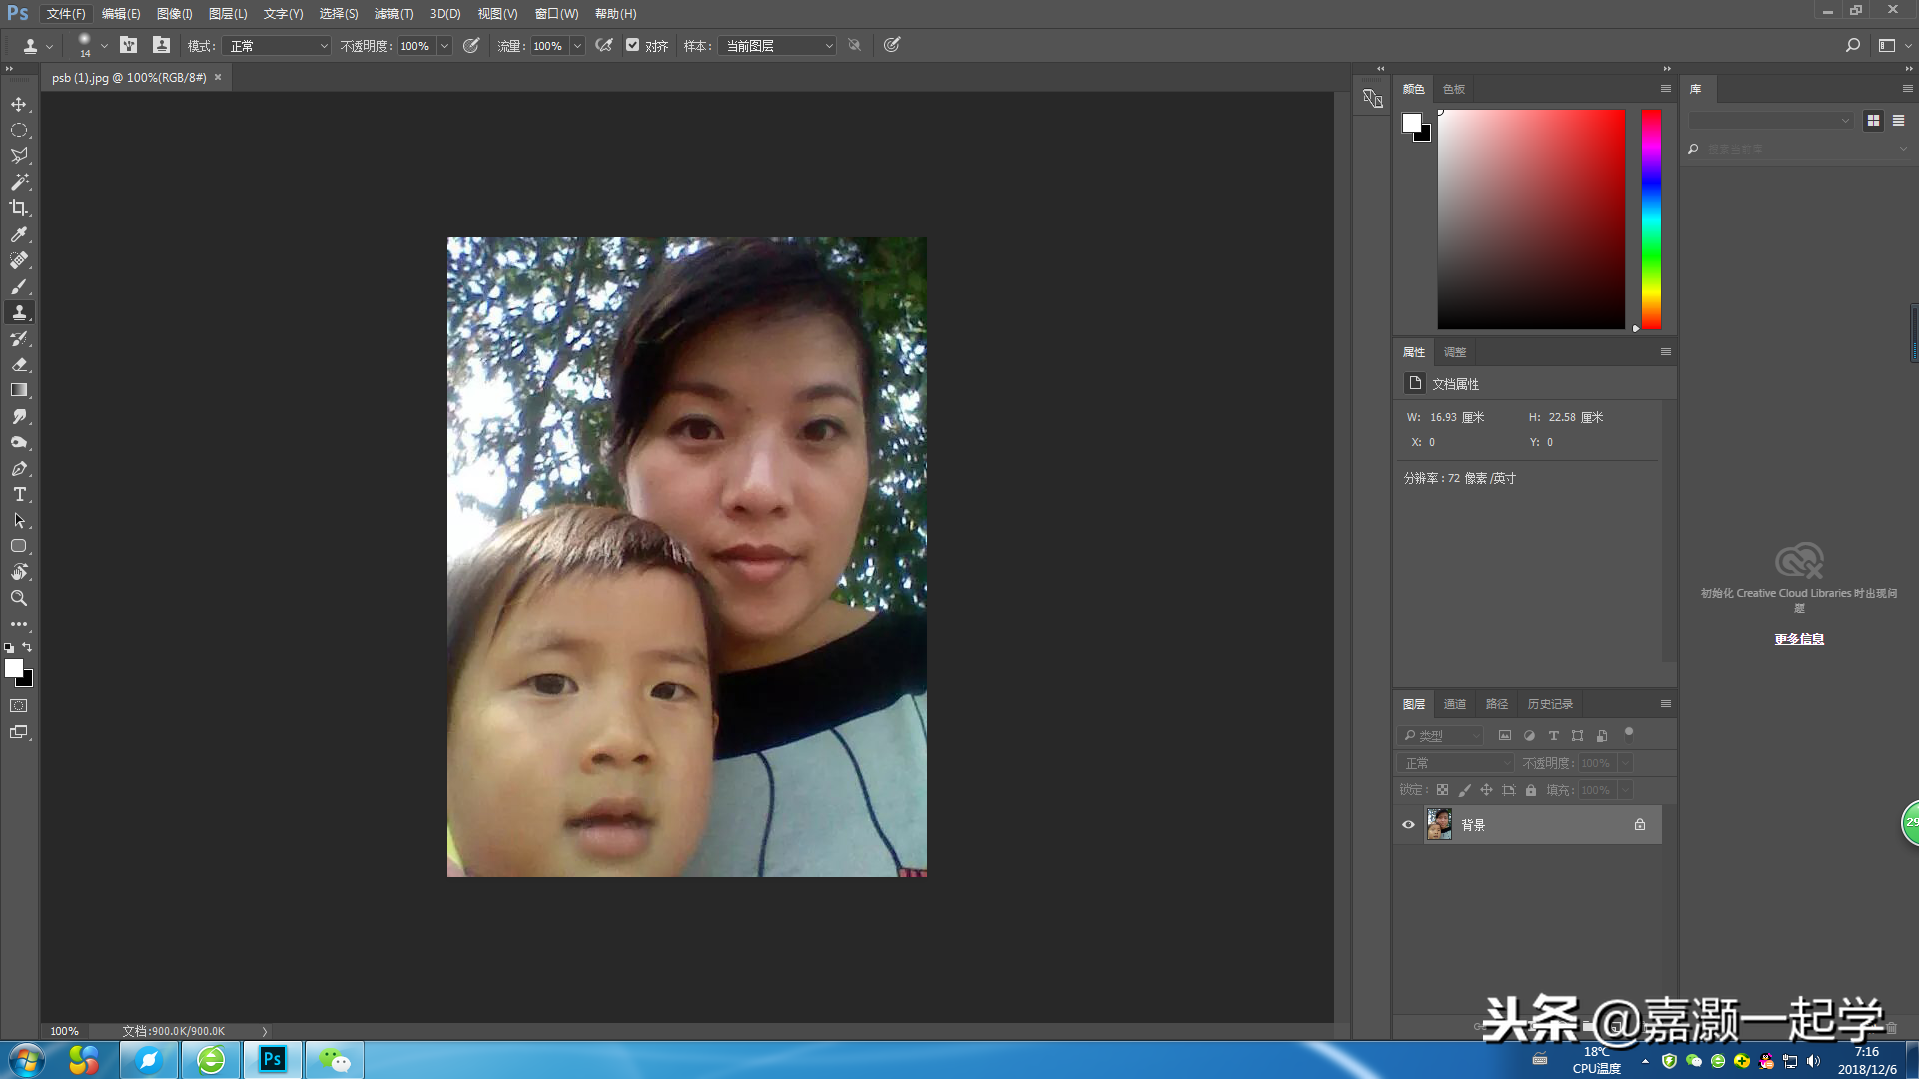This screenshot has height=1079, width=1919.
Task: Select the Elliptical Marquee tool
Action: pos(19,130)
